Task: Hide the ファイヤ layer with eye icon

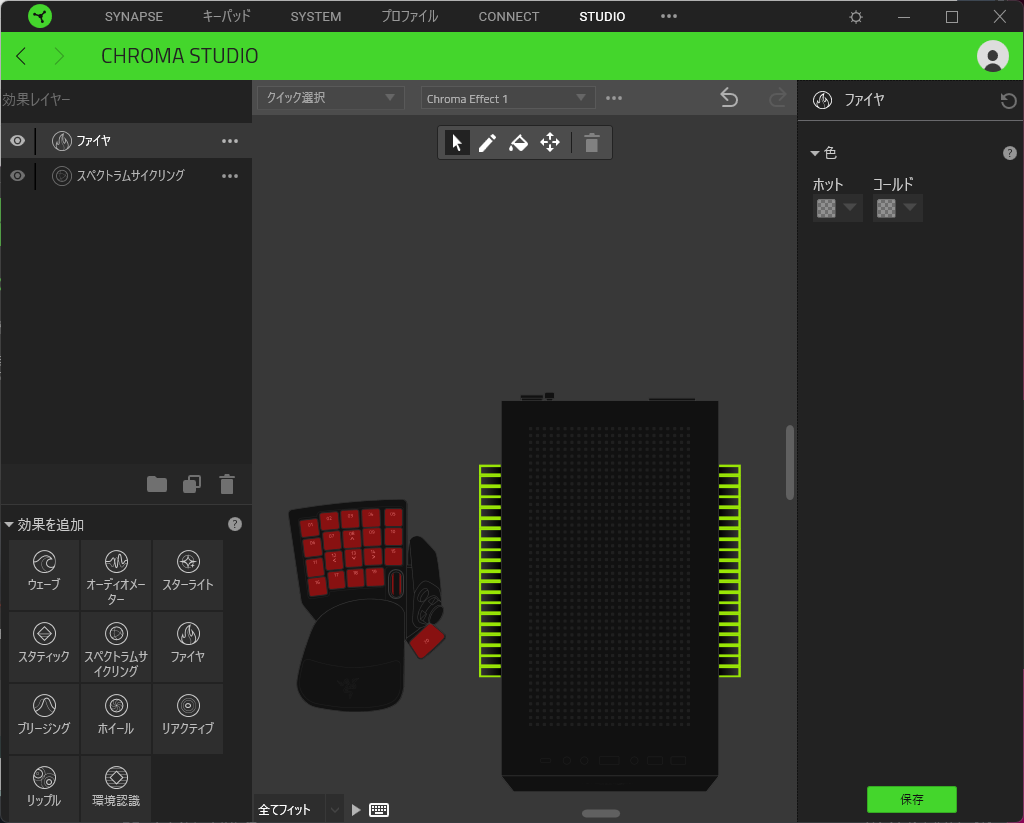Action: tap(17, 141)
